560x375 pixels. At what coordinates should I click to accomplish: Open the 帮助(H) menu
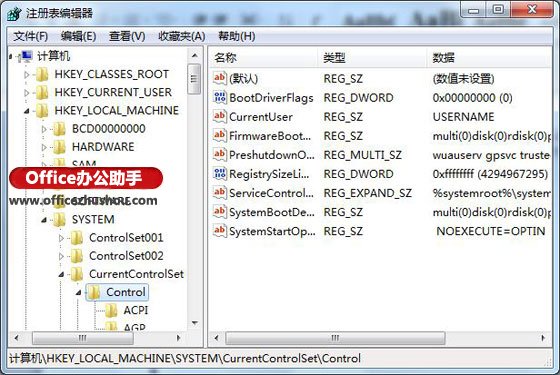pos(236,36)
